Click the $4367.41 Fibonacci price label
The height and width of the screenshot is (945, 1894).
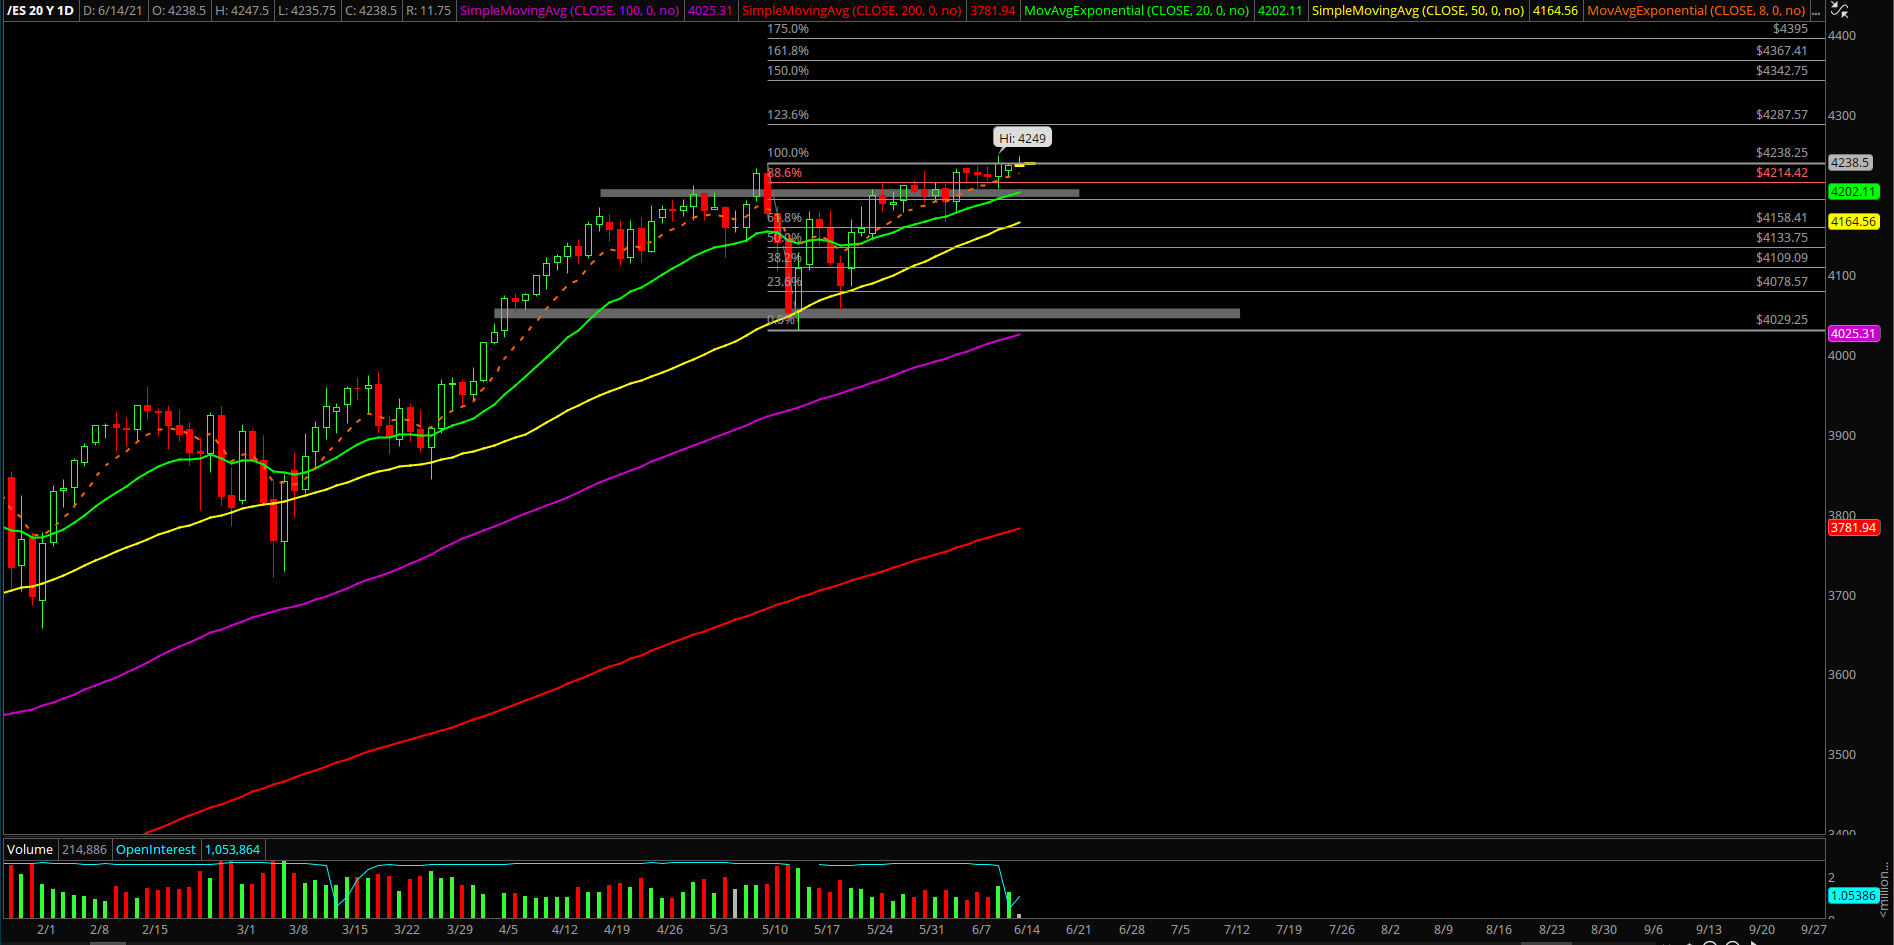[1782, 51]
